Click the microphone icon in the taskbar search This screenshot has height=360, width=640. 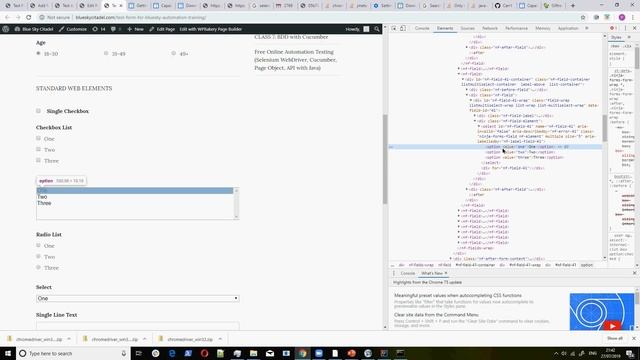pyautogui.click(x=124, y=353)
